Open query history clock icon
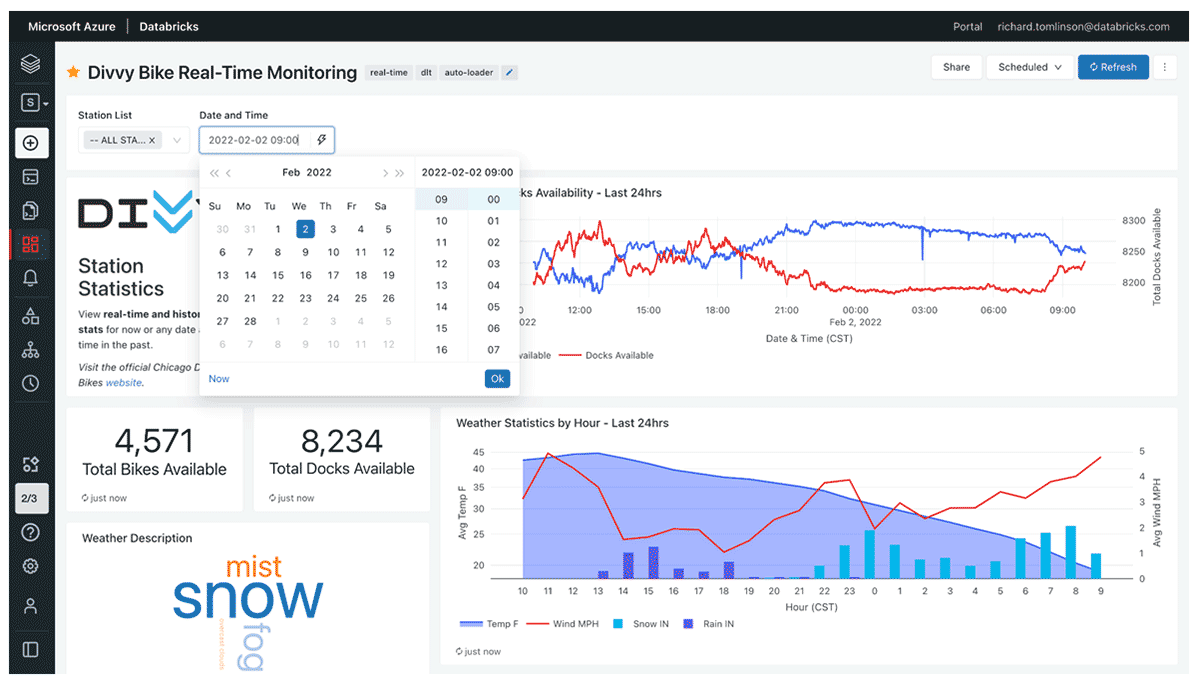Screen dimensions: 1200x685 pyautogui.click(x=31, y=383)
